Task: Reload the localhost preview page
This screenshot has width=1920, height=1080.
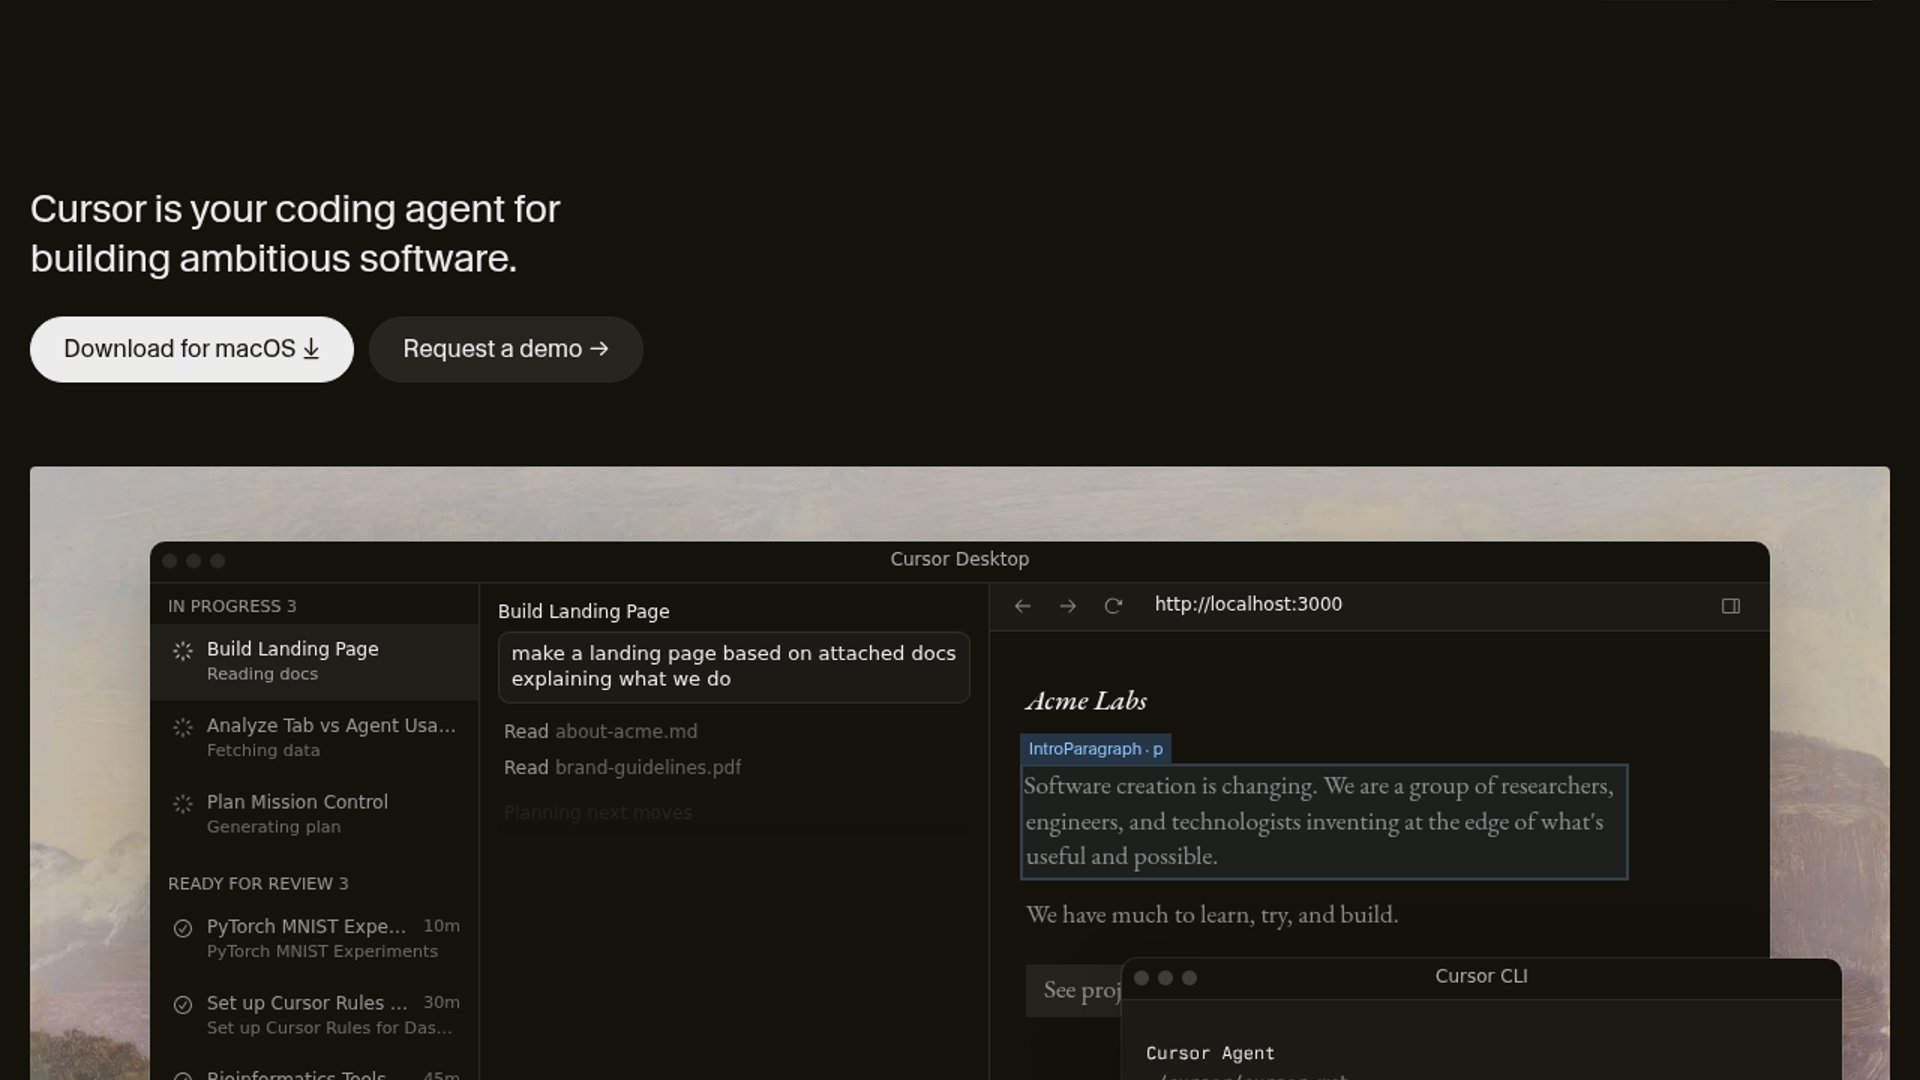Action: (1113, 606)
